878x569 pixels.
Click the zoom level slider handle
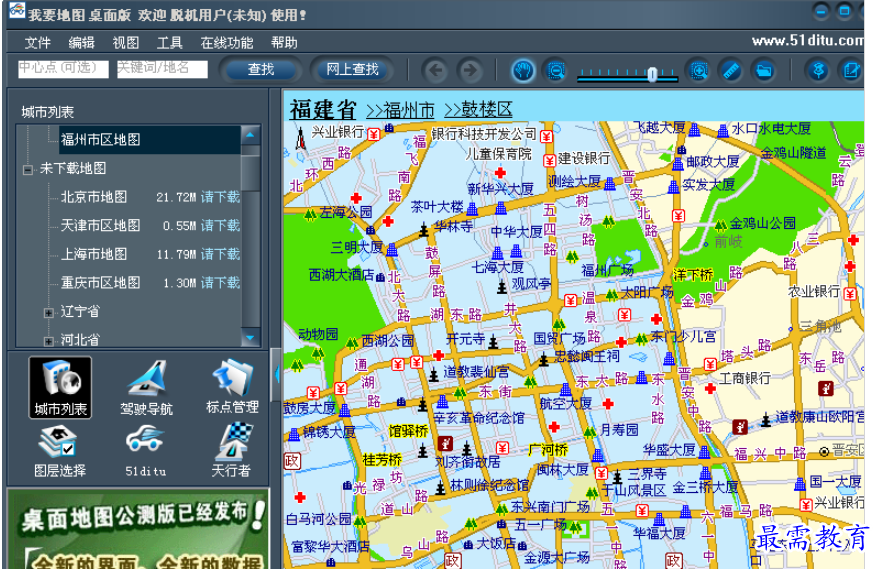[652, 74]
